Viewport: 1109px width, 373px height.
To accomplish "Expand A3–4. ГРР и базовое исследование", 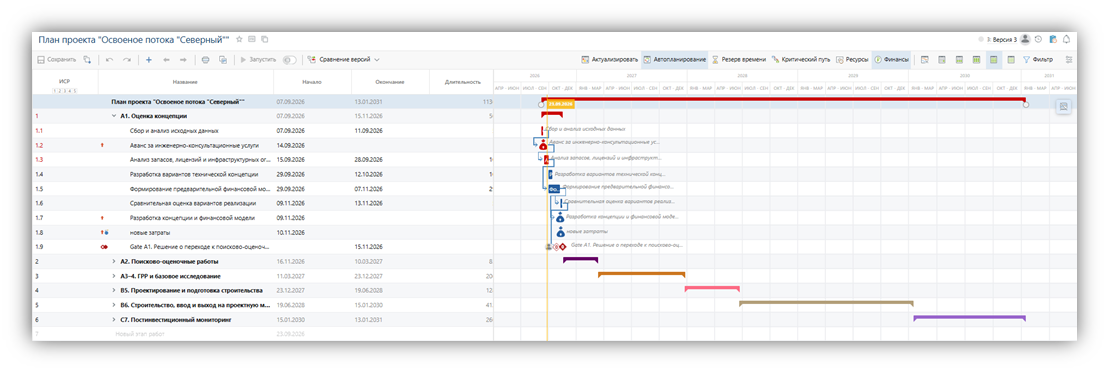I will pos(113,276).
